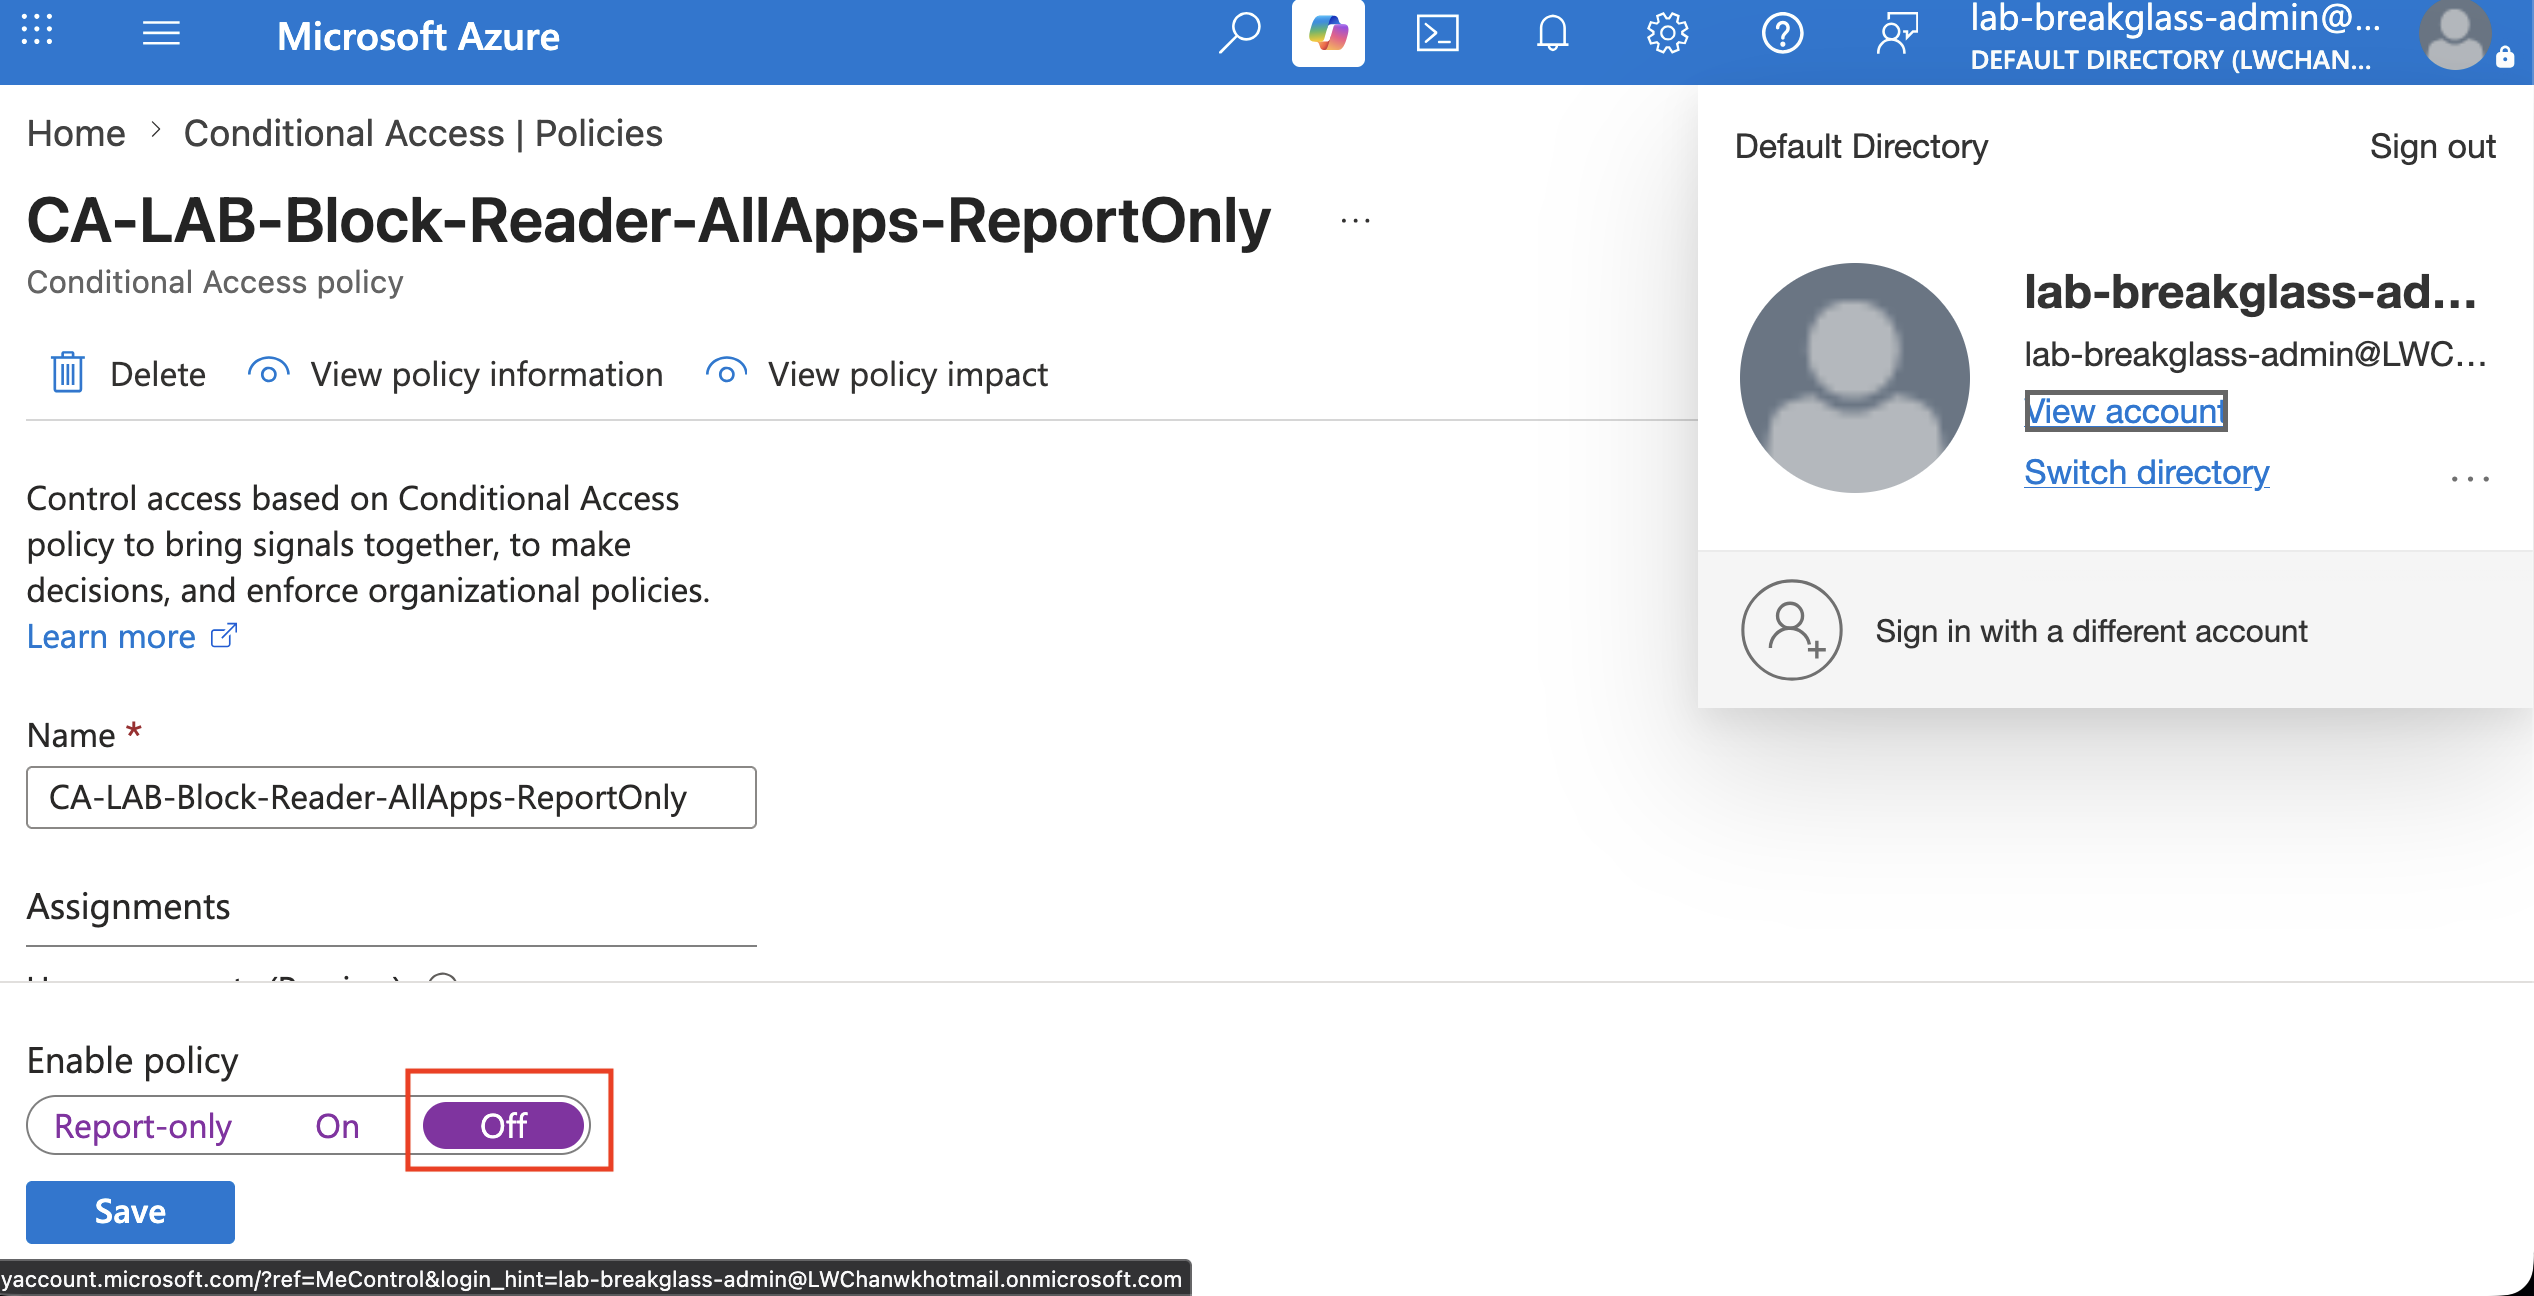Launch Cloud Shell terminal icon
The height and width of the screenshot is (1296, 2534).
(1438, 34)
